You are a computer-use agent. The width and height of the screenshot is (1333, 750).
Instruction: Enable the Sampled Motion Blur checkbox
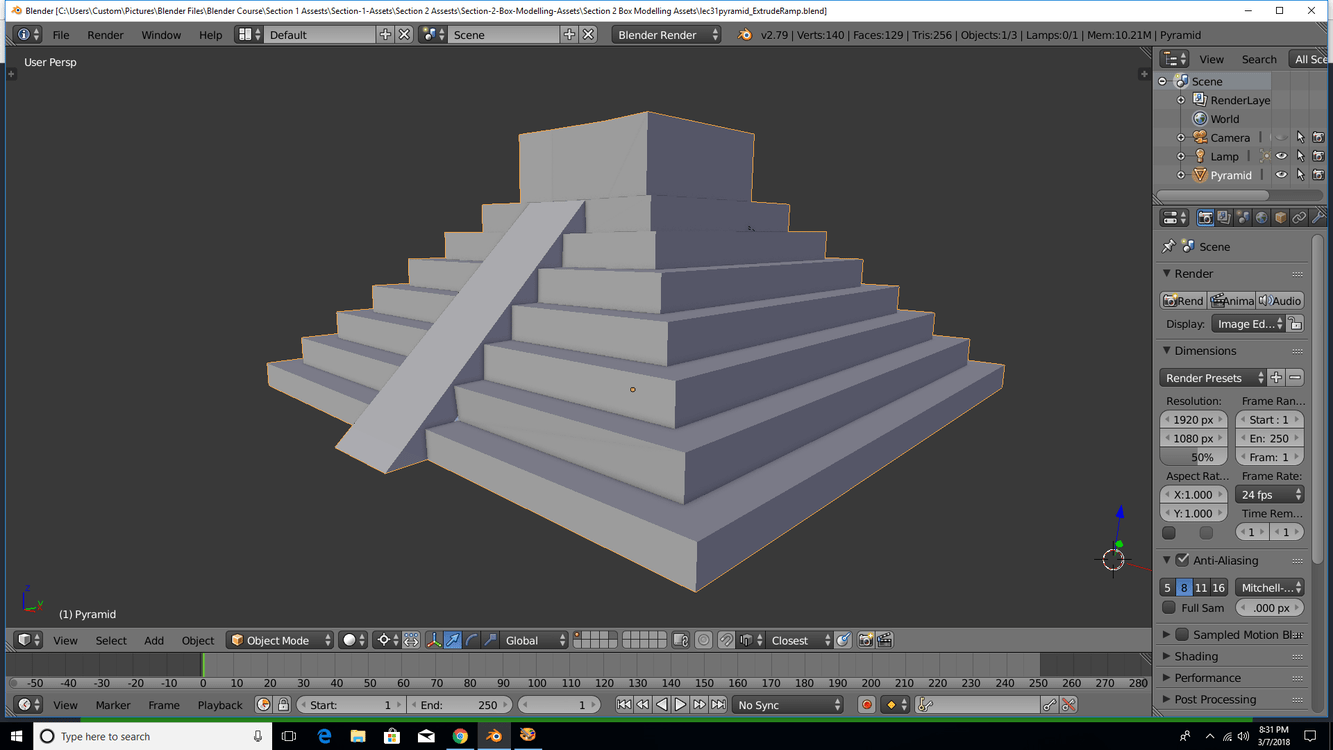coord(1182,634)
